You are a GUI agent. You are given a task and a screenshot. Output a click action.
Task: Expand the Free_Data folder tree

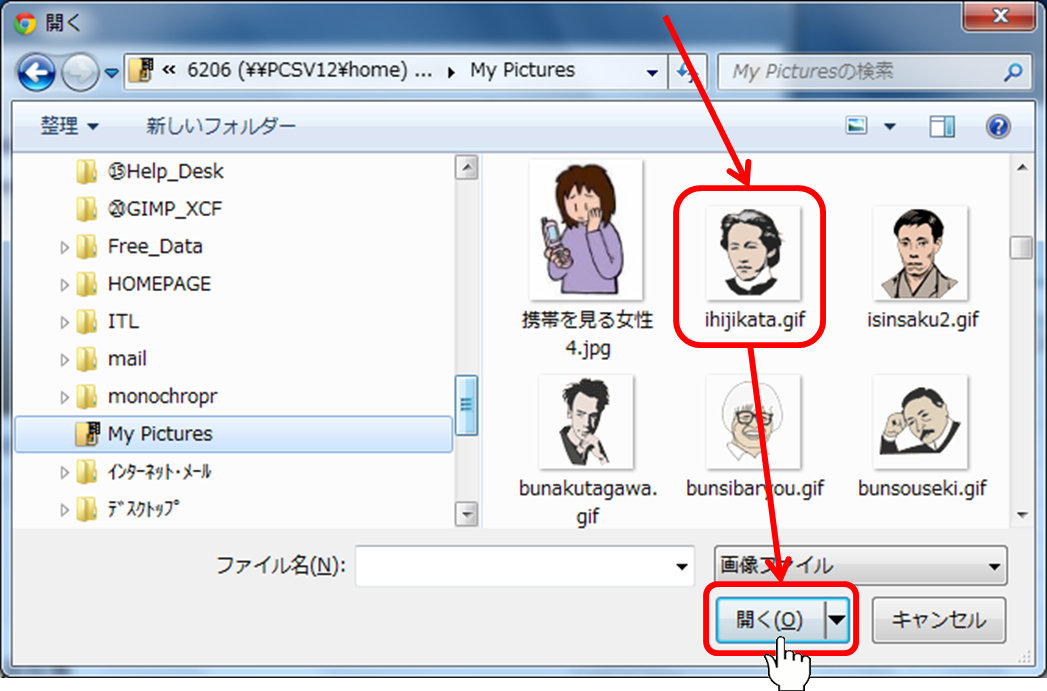tap(65, 247)
